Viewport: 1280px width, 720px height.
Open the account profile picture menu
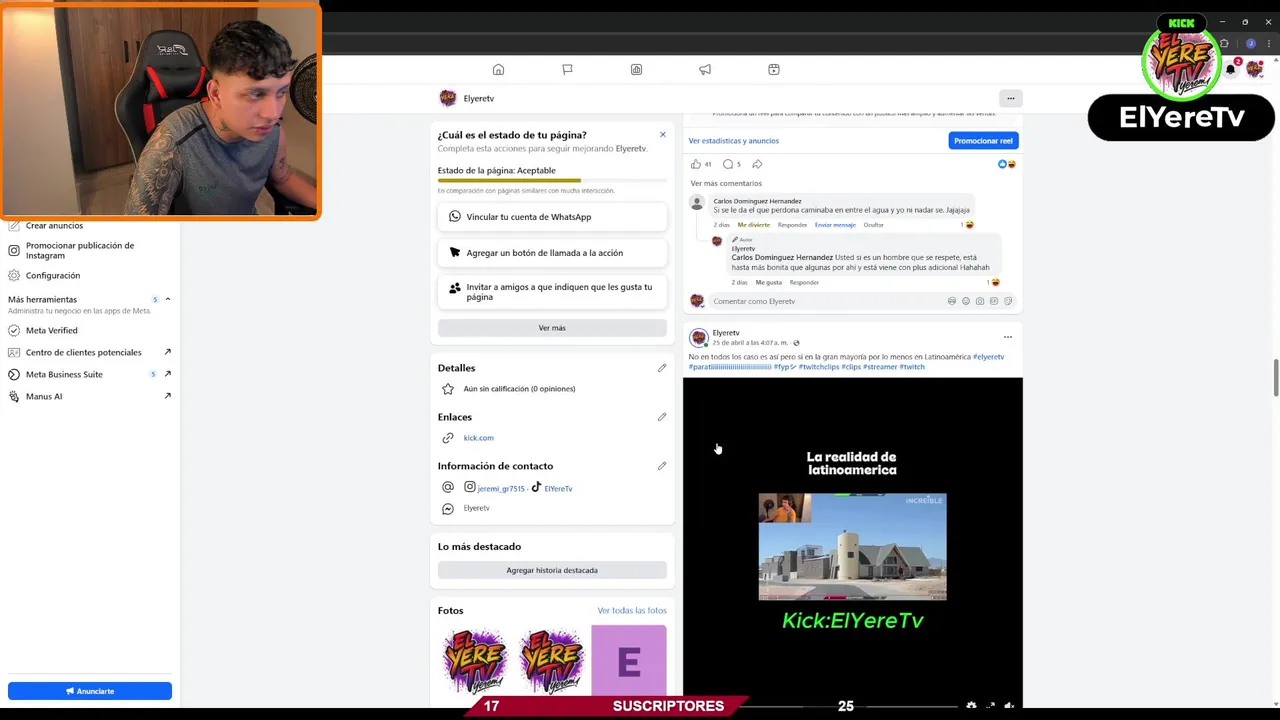click(x=1254, y=69)
